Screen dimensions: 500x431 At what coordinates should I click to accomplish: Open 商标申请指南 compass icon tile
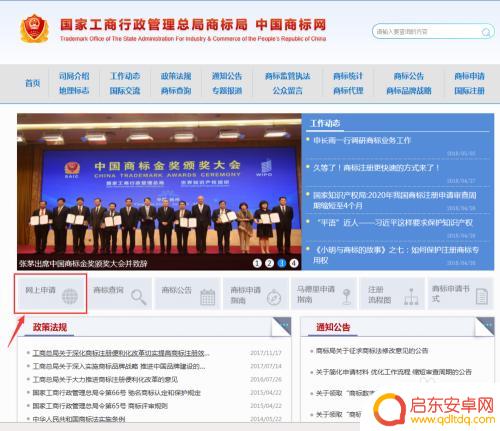click(x=256, y=294)
